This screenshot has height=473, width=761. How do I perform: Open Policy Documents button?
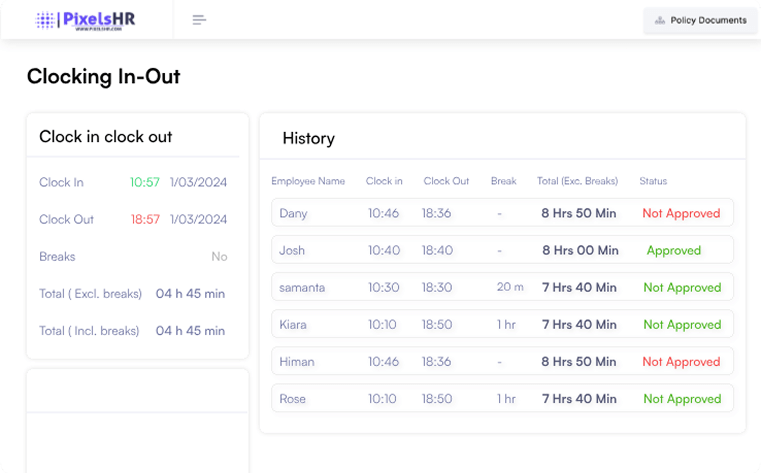pyautogui.click(x=700, y=20)
